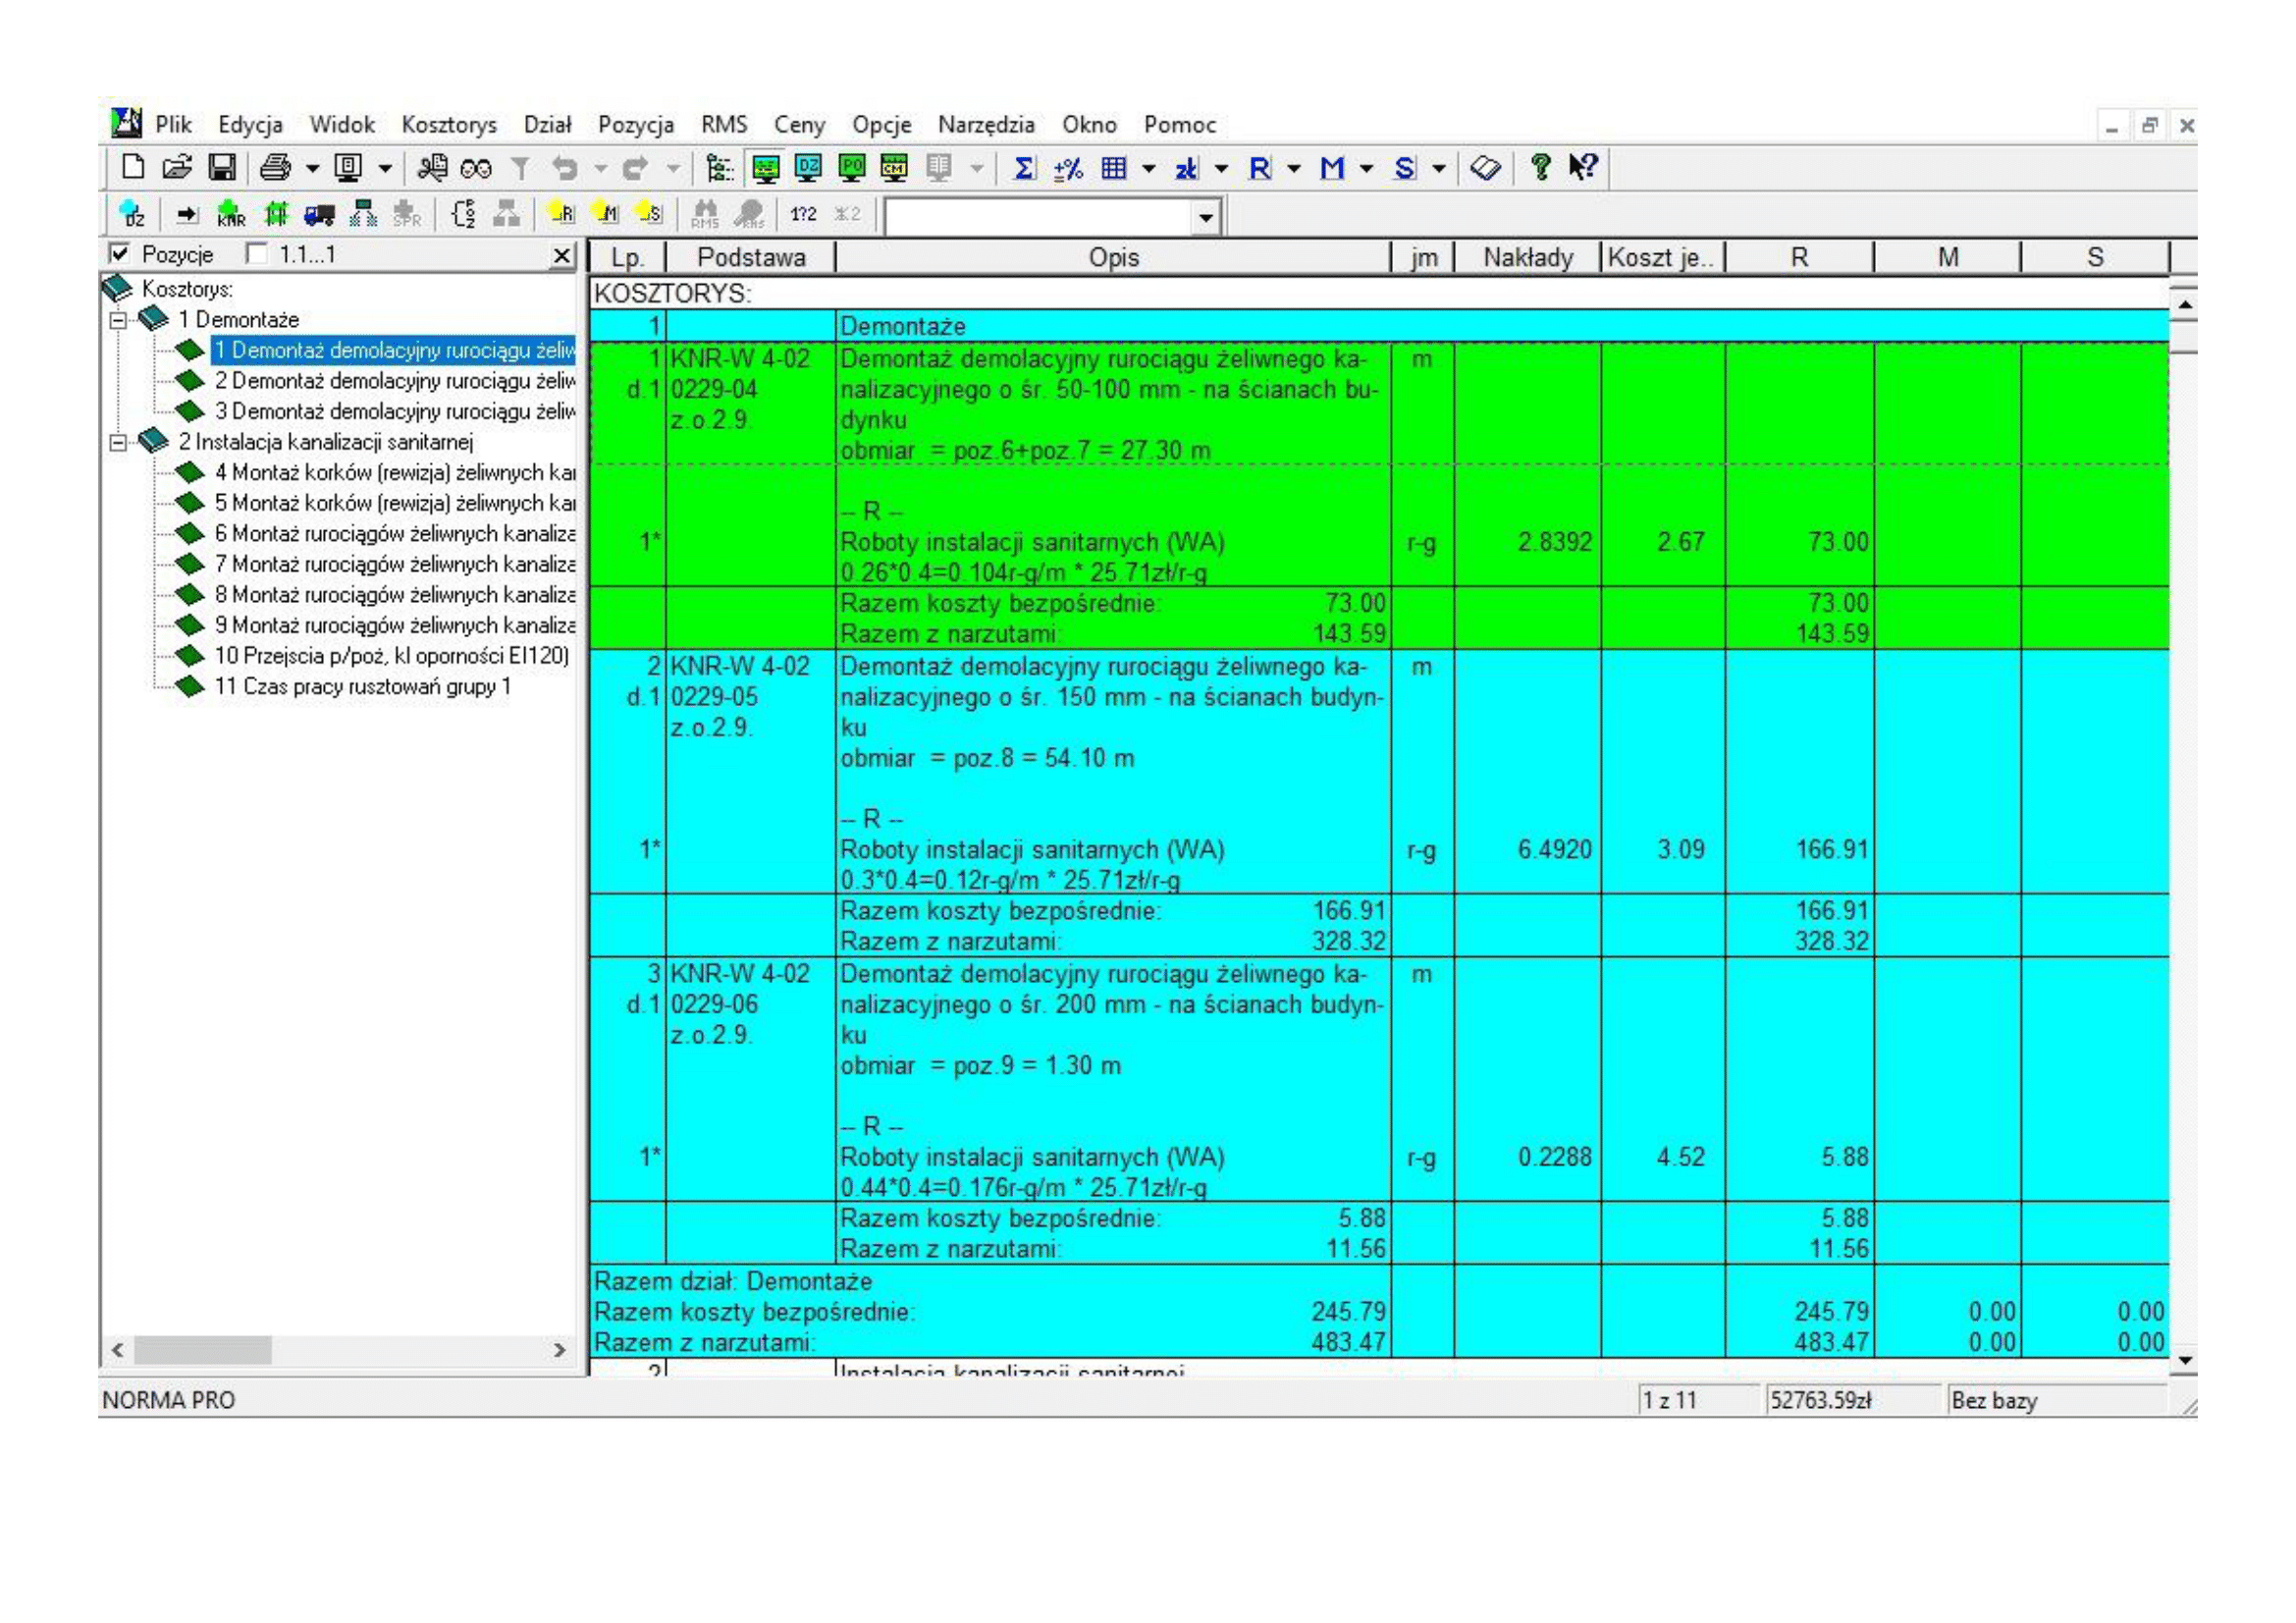Click the table vertical scrollbar down arrow
Viewport: 2296px width, 1623px height.
pyautogui.click(x=2185, y=1360)
